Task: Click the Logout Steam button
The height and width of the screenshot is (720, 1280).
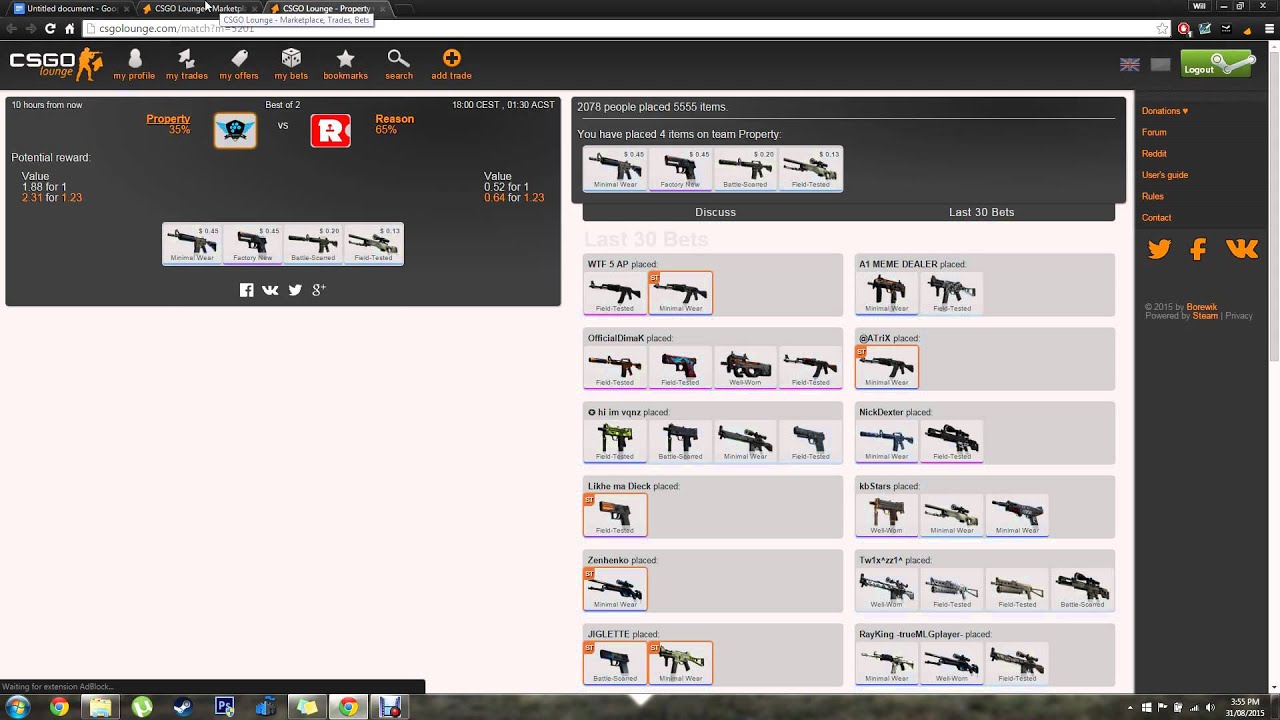Action: click(x=1217, y=66)
